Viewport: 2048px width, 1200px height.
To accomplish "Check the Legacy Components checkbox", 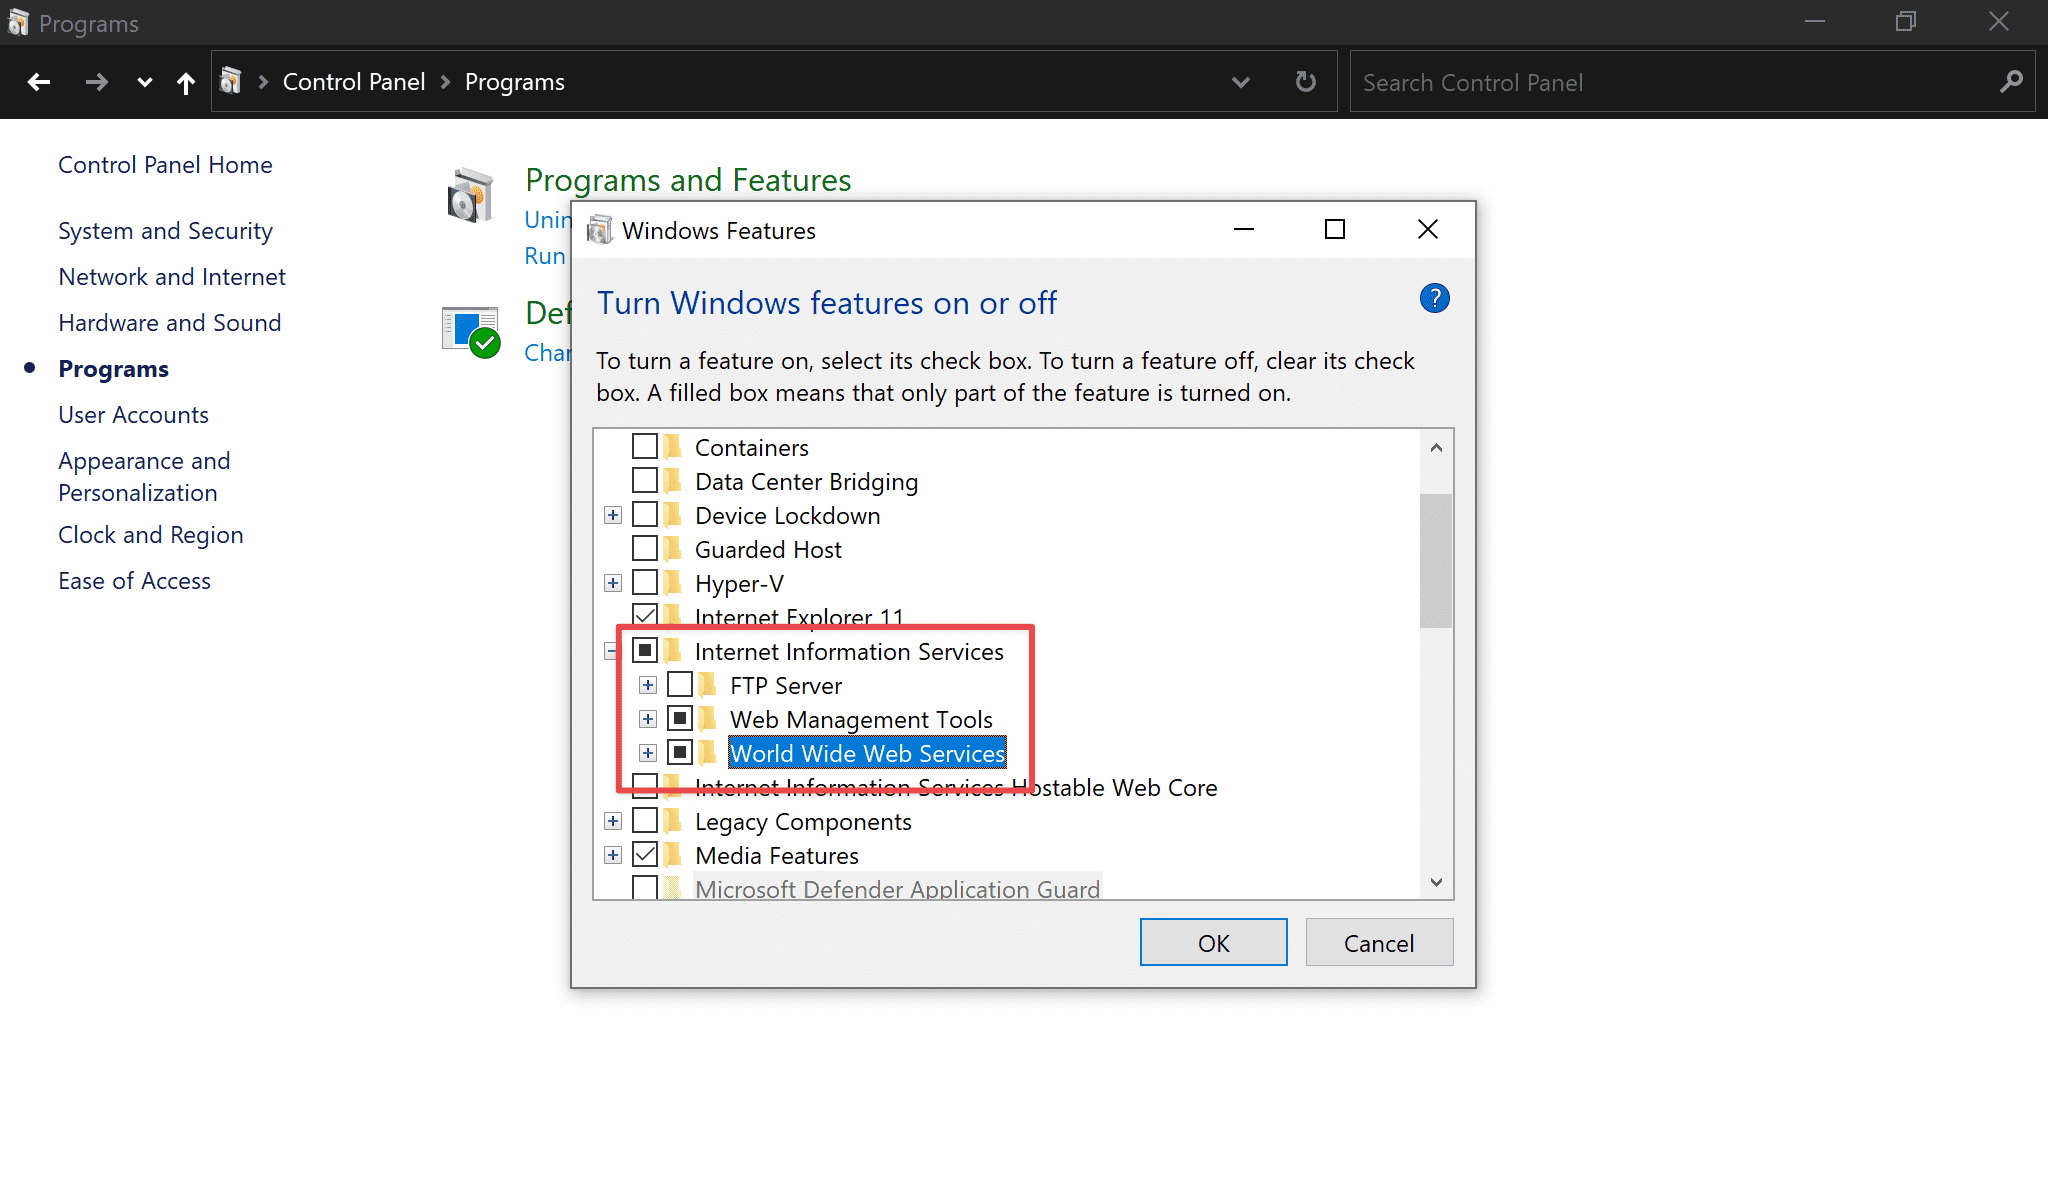I will [x=645, y=821].
